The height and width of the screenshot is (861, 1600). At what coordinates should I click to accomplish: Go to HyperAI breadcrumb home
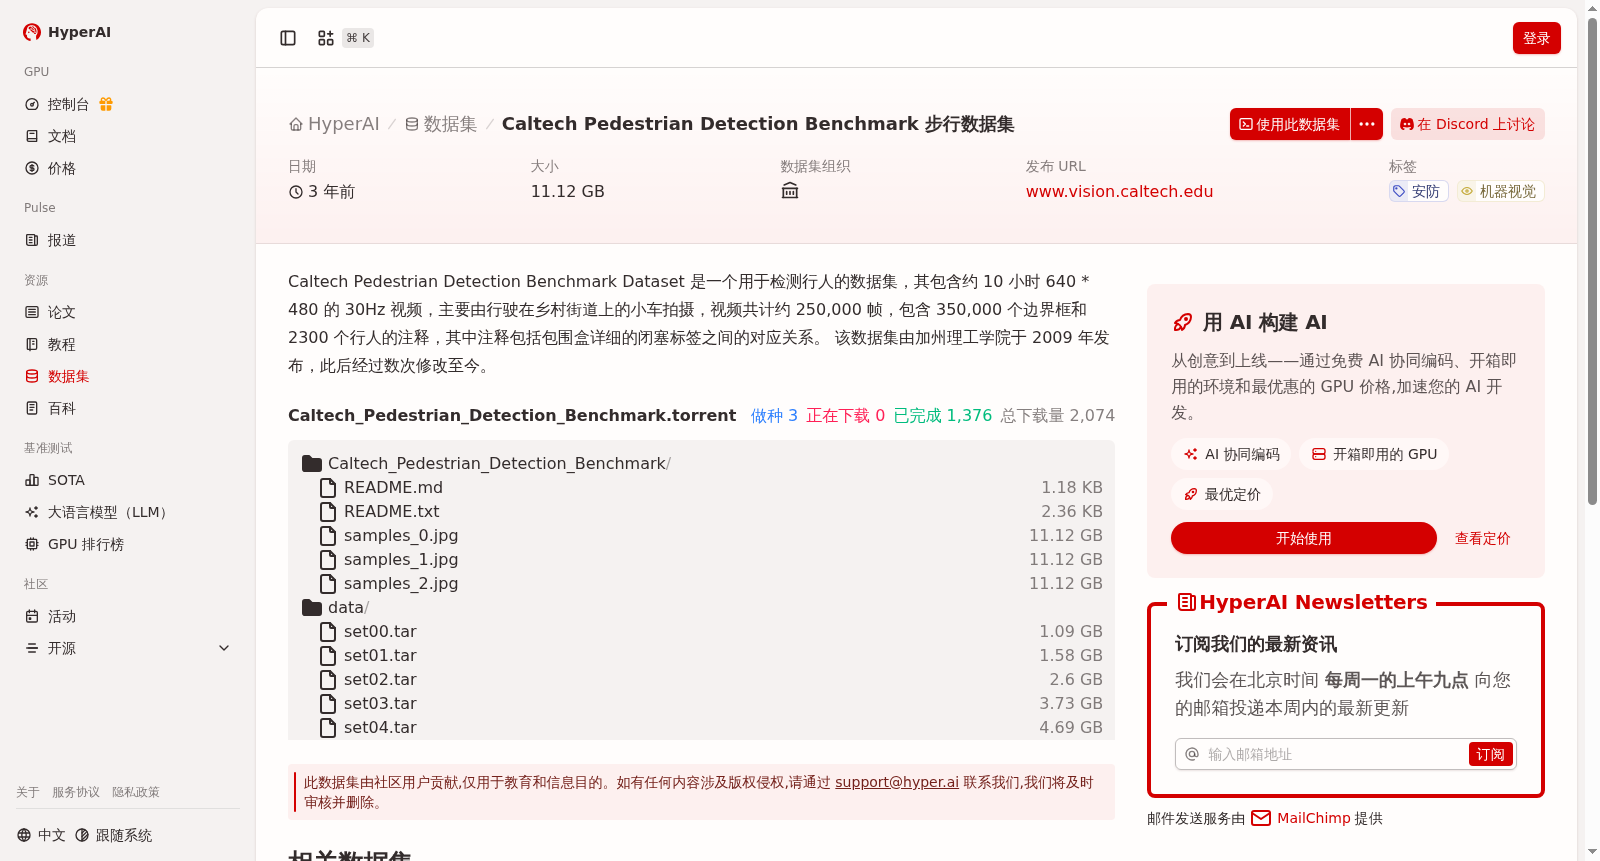tap(334, 124)
